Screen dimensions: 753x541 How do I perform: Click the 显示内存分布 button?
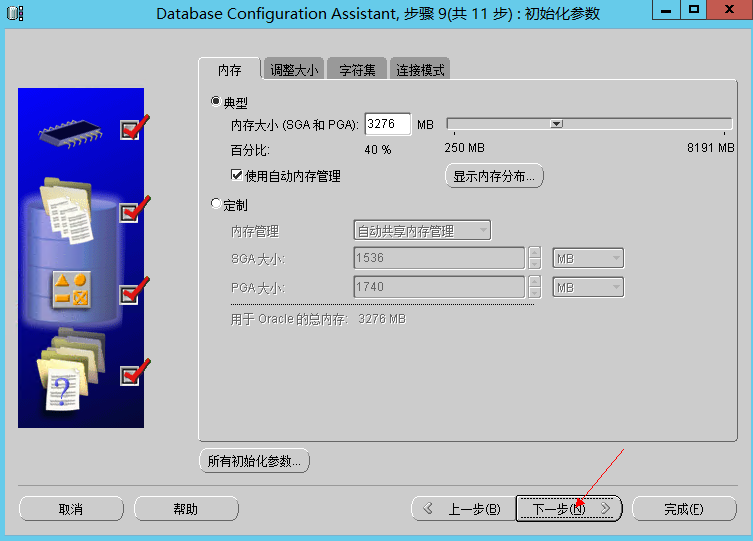pyautogui.click(x=494, y=177)
